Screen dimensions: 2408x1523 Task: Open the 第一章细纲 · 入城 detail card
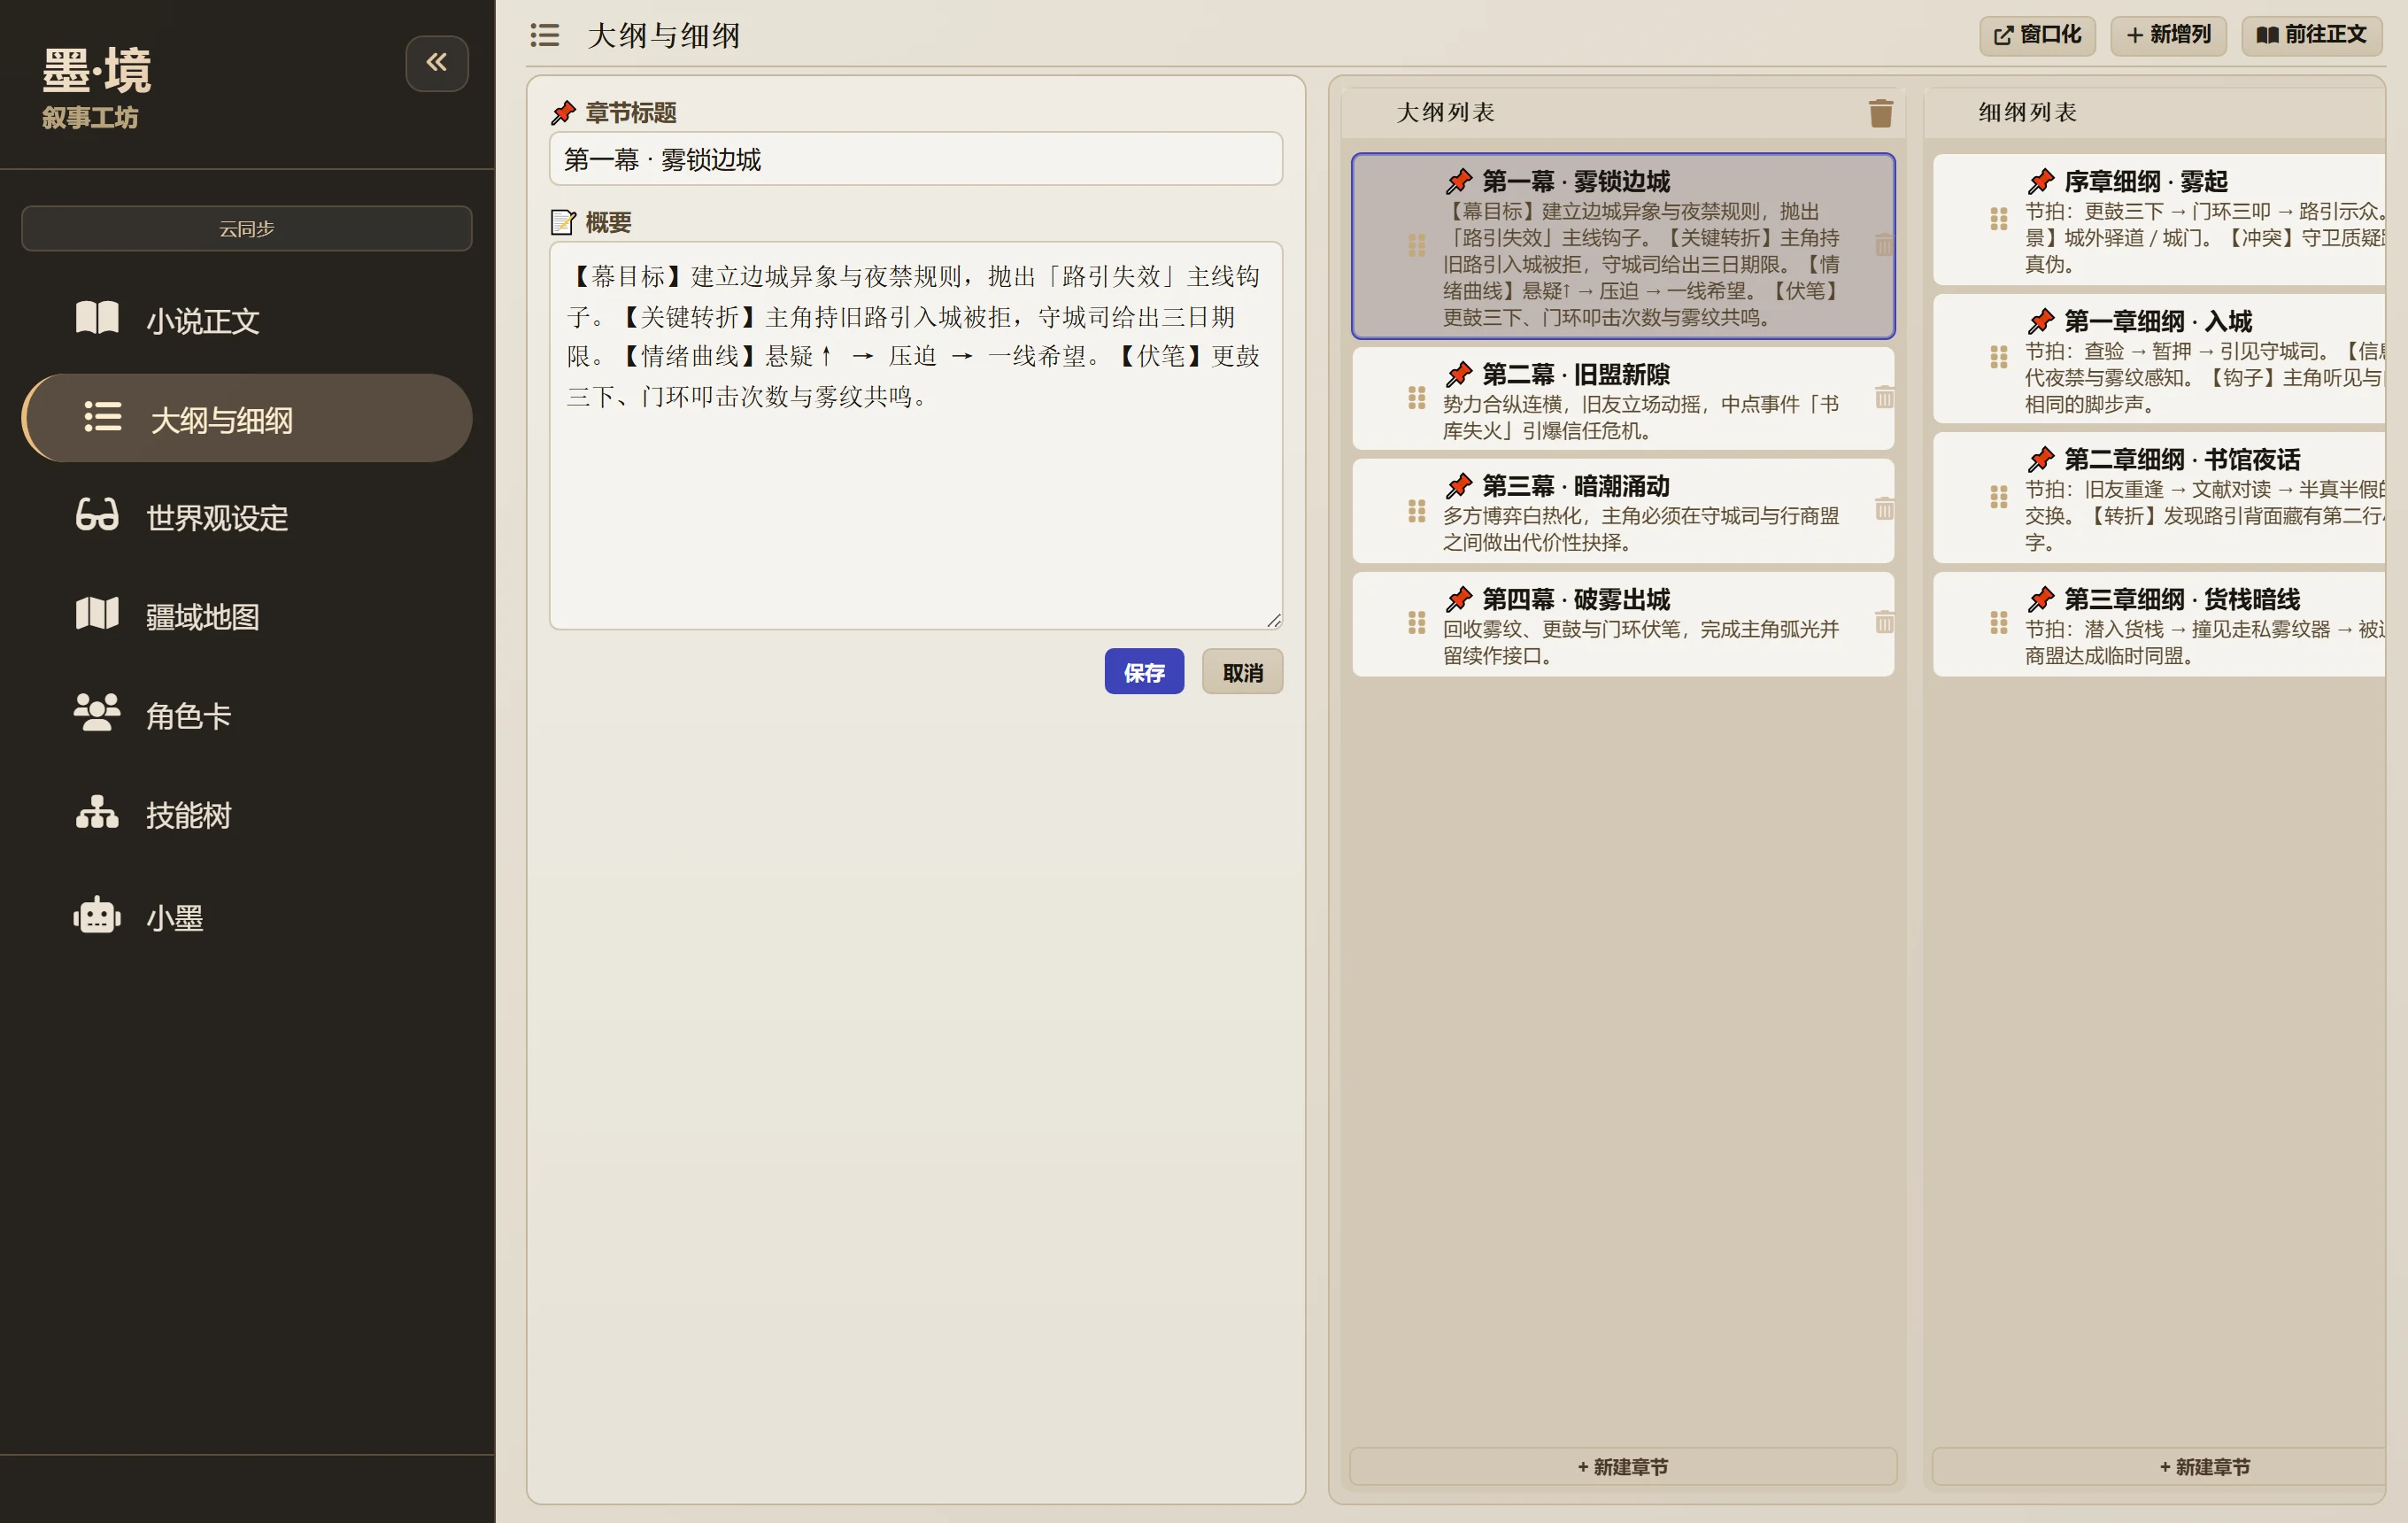[x=2160, y=358]
